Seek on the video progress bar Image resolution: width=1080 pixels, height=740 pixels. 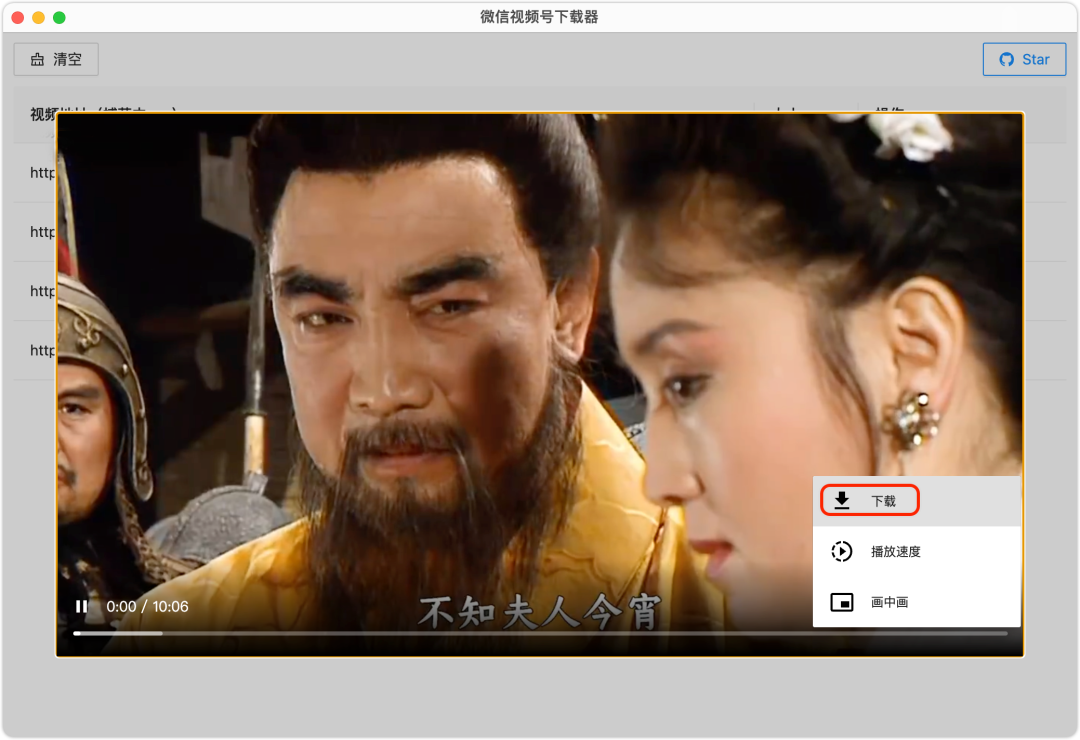tap(540, 633)
